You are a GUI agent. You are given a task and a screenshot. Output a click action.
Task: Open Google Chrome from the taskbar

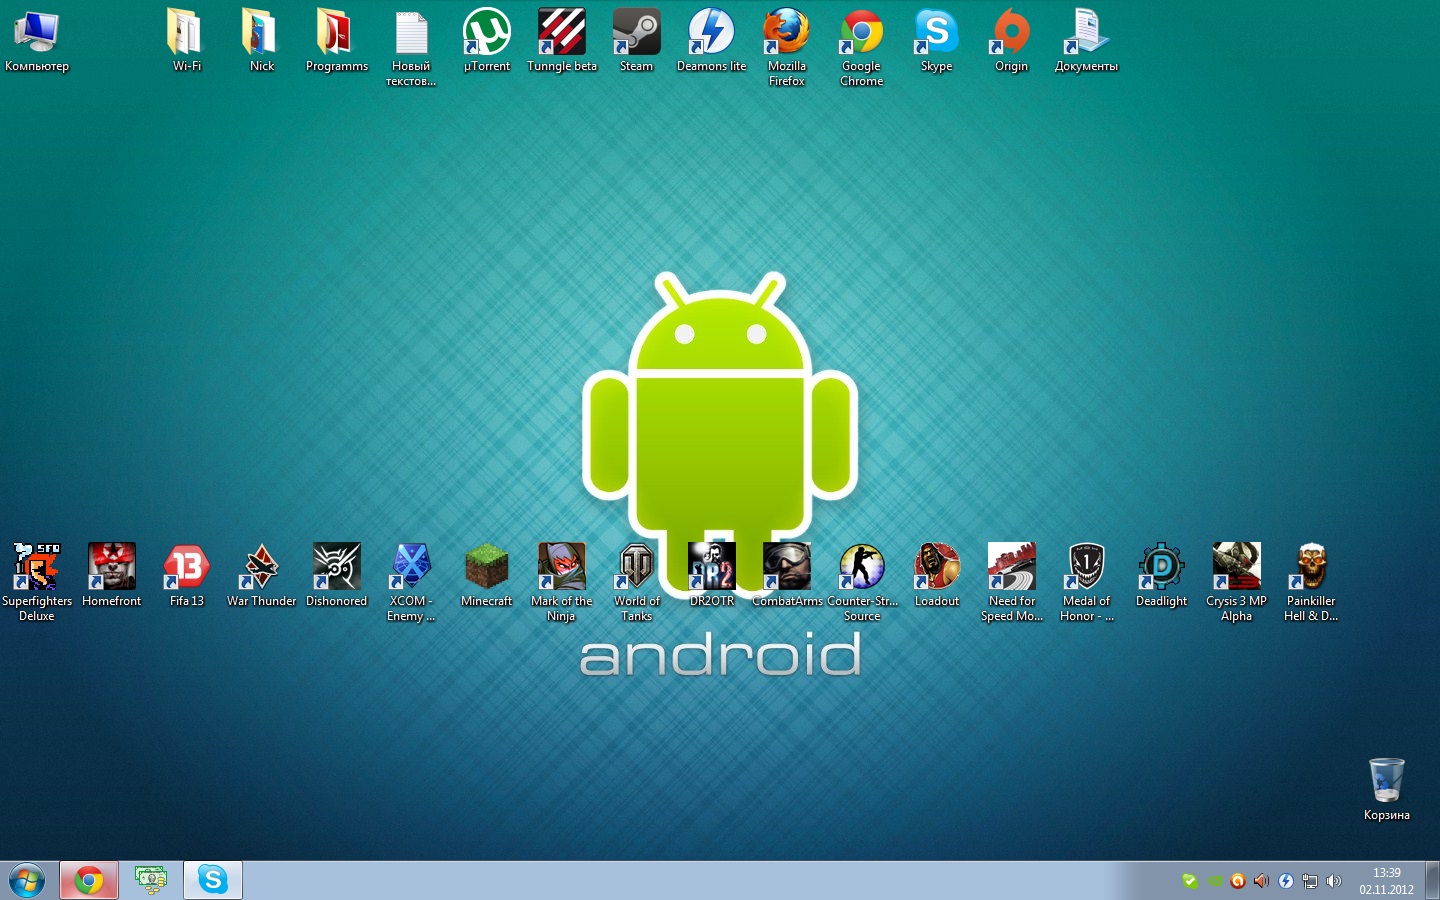[89, 880]
